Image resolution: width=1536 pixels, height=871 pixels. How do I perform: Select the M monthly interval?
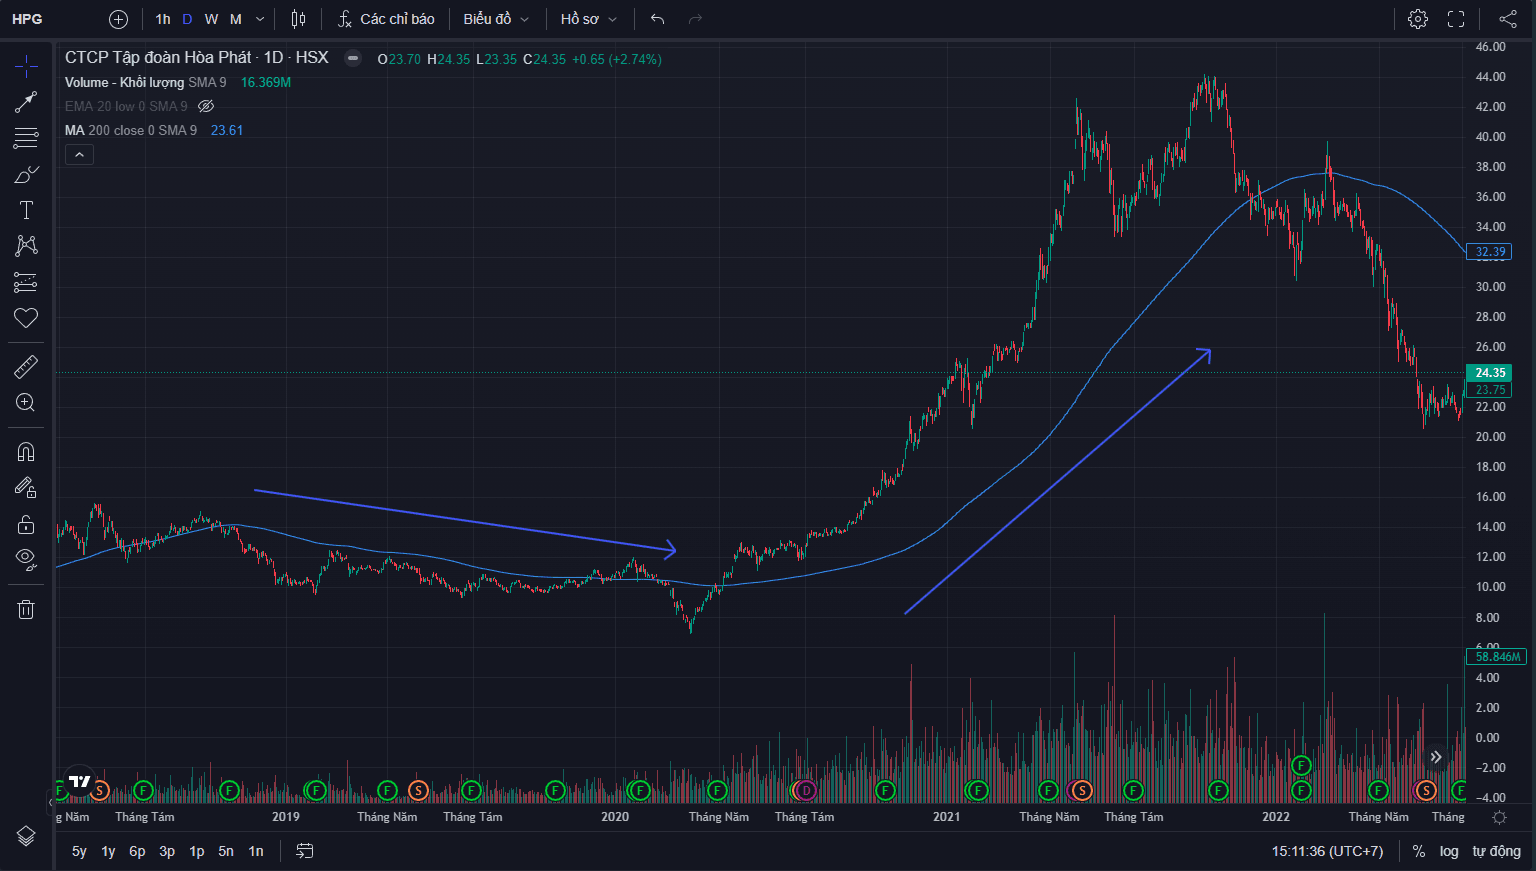coord(236,19)
